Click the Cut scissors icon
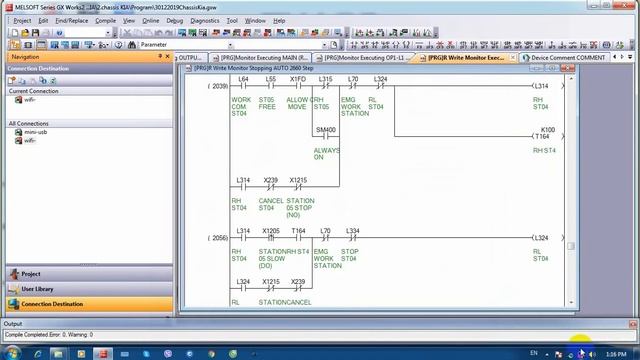The width and height of the screenshot is (640, 360). click(x=127, y=33)
